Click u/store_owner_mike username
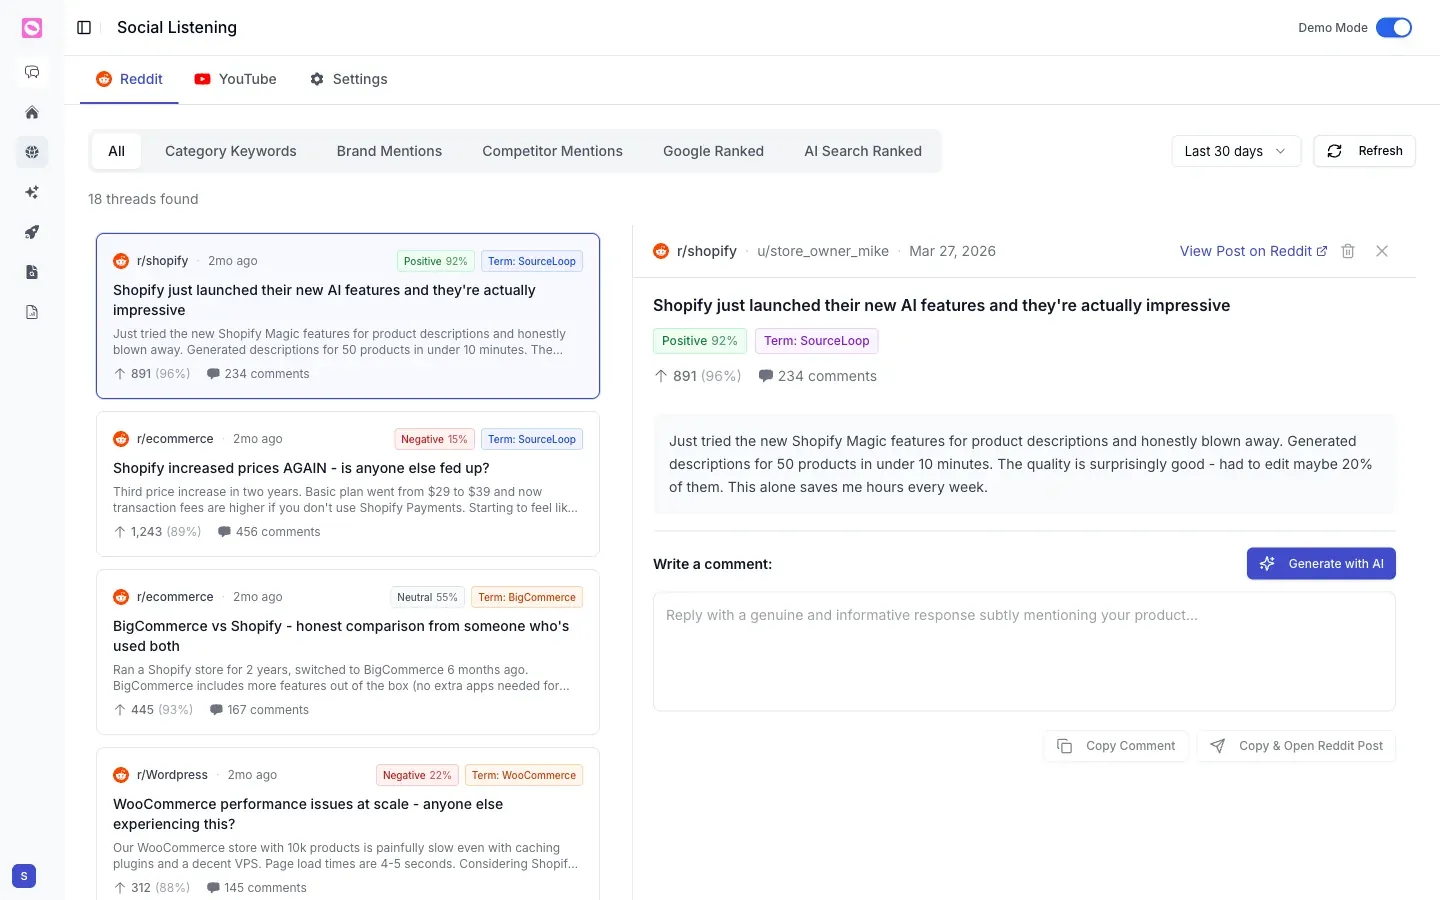 (823, 251)
